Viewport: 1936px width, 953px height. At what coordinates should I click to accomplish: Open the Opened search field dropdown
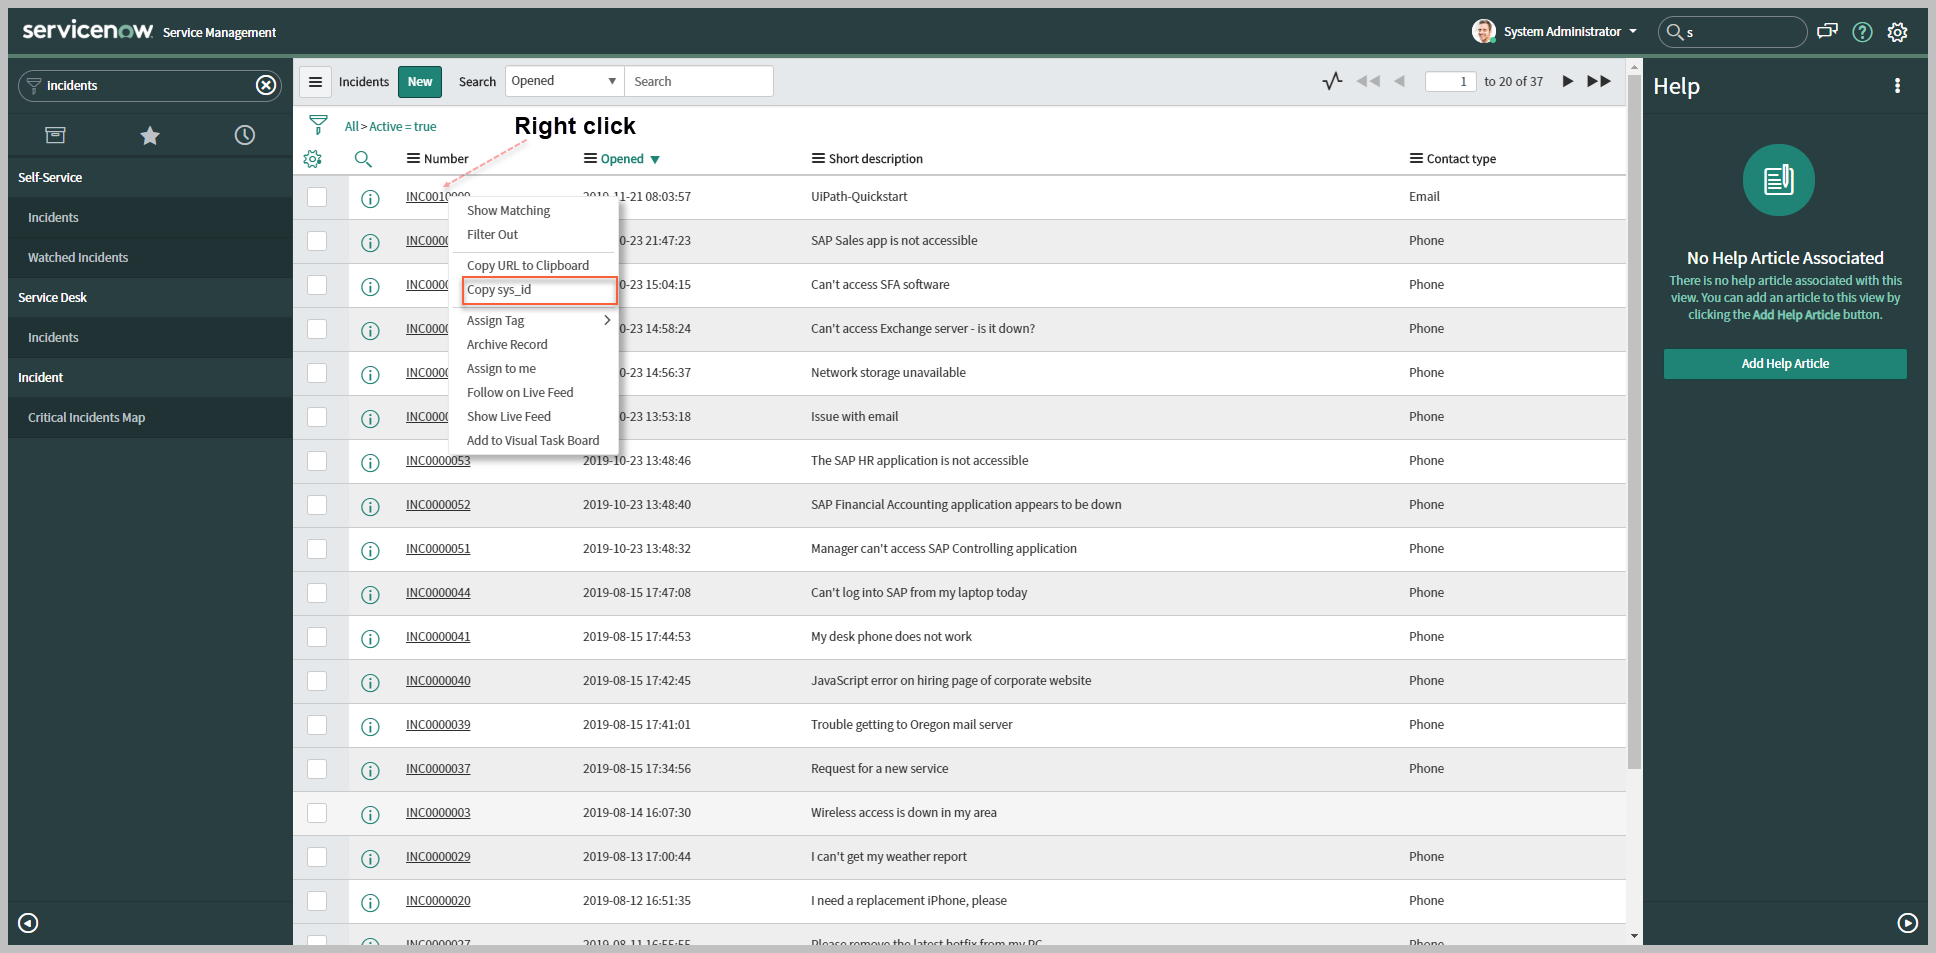[565, 81]
